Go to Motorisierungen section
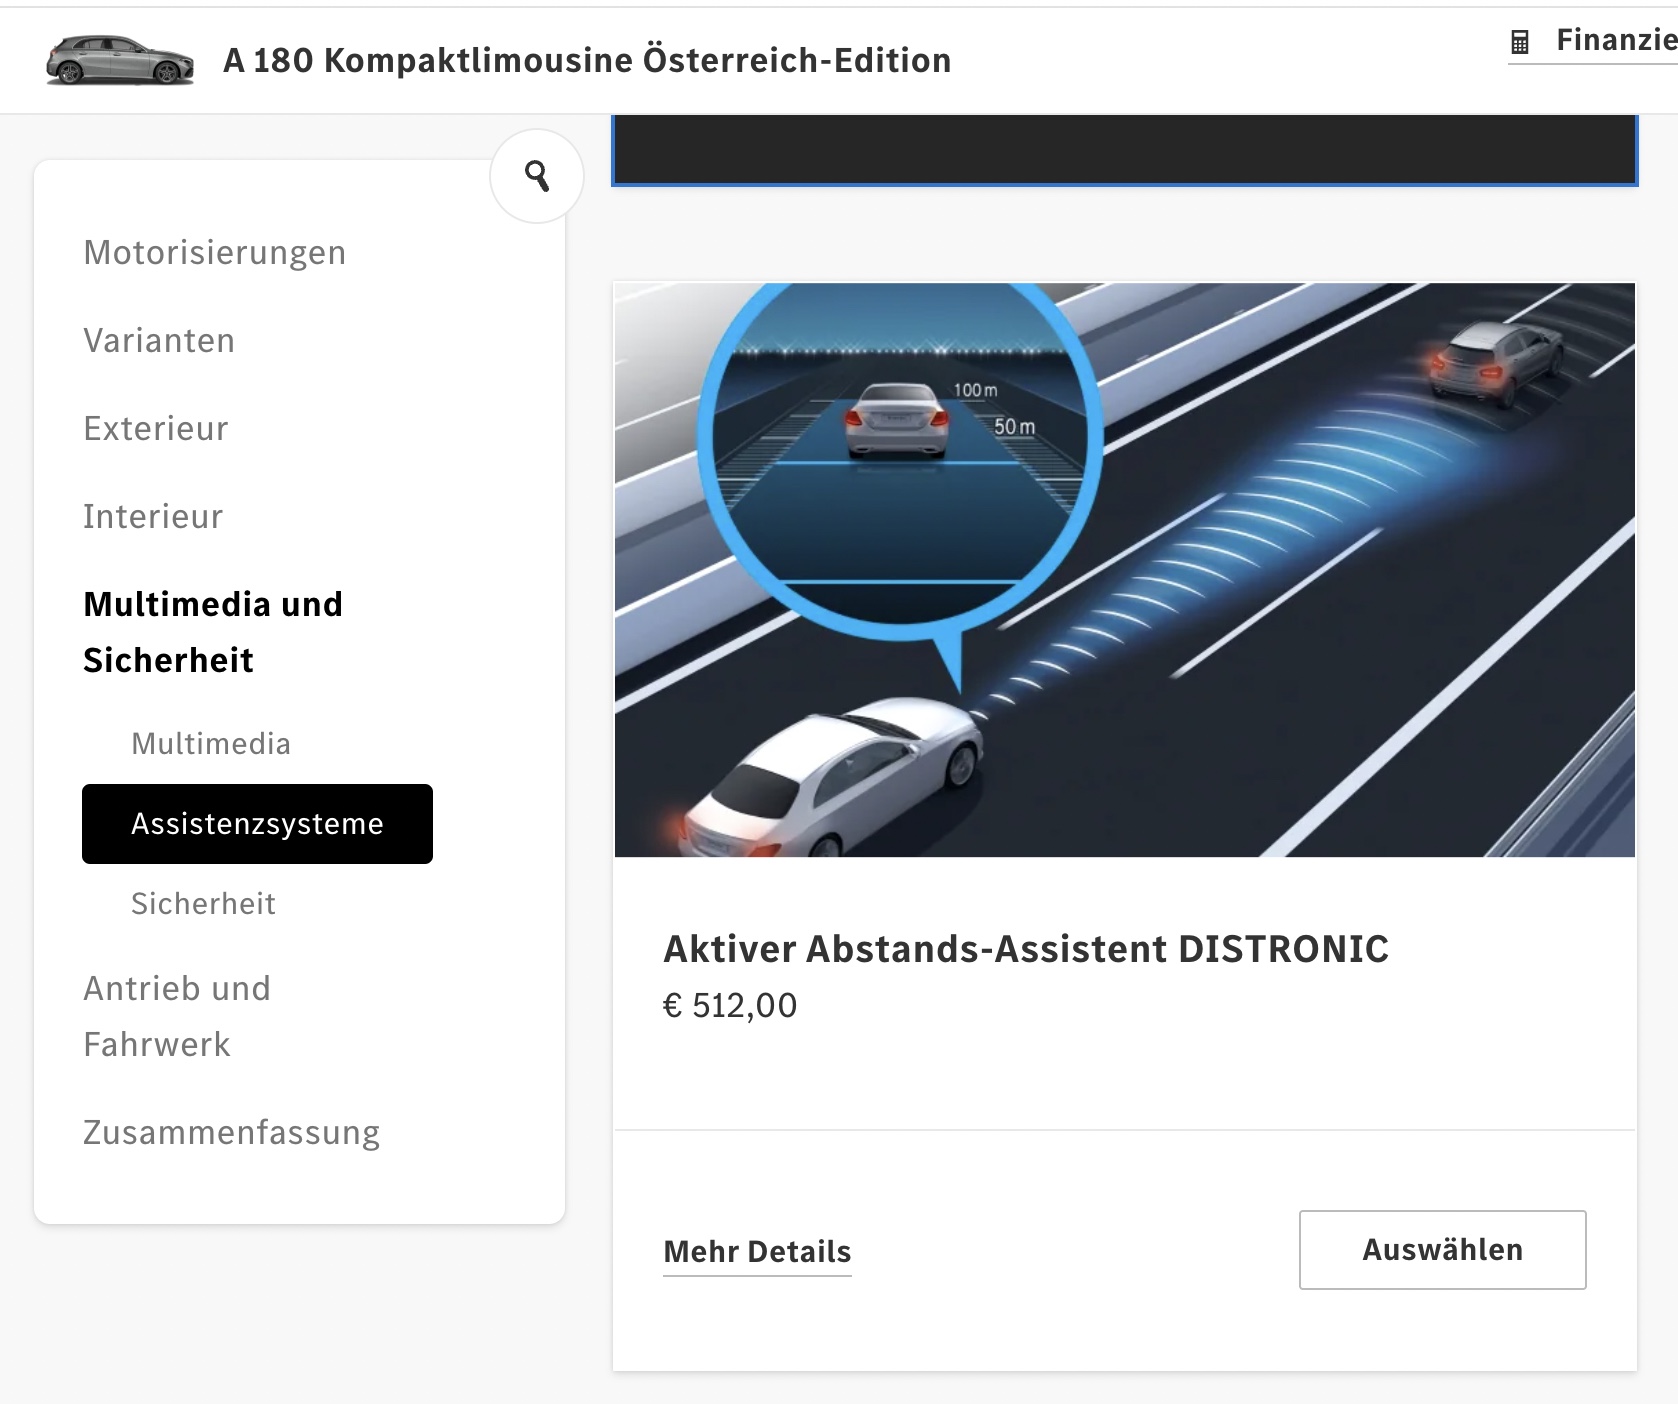The width and height of the screenshot is (1678, 1404). [215, 252]
